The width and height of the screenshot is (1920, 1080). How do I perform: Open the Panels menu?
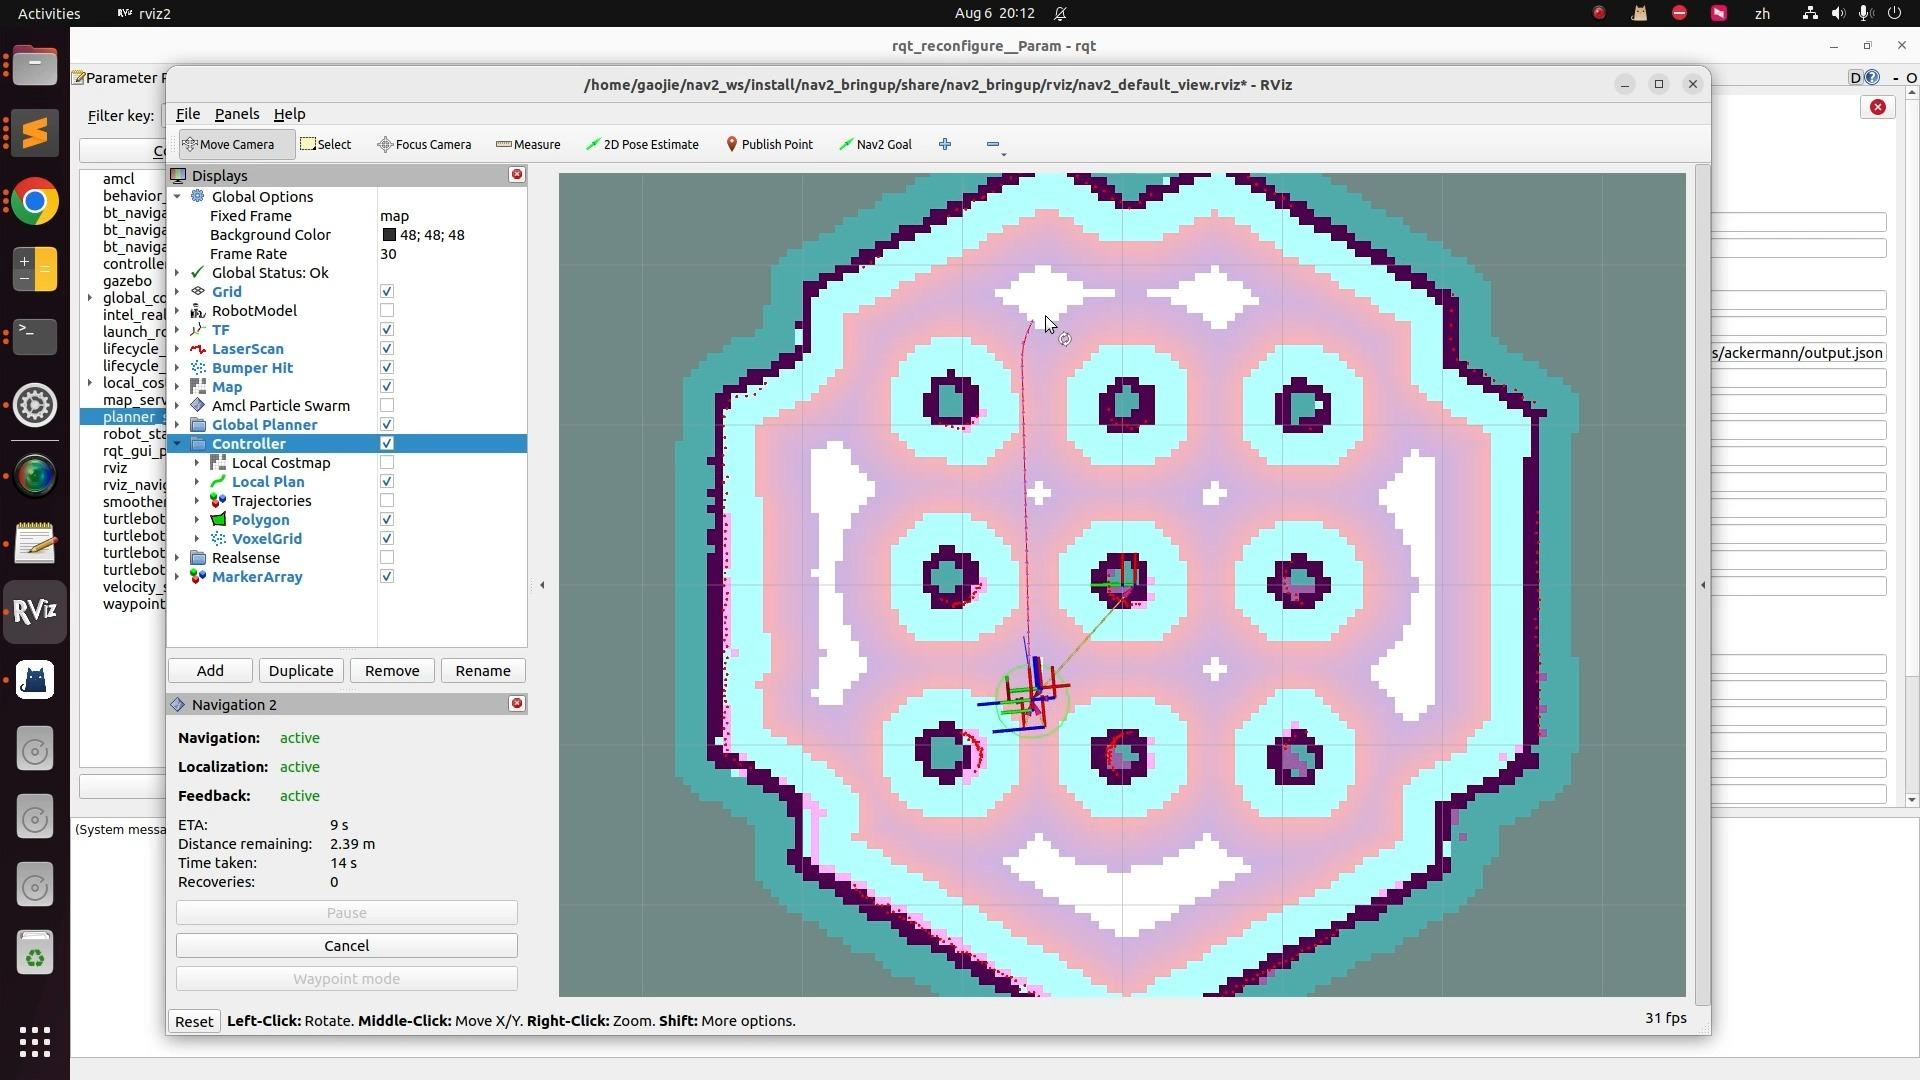tap(236, 114)
